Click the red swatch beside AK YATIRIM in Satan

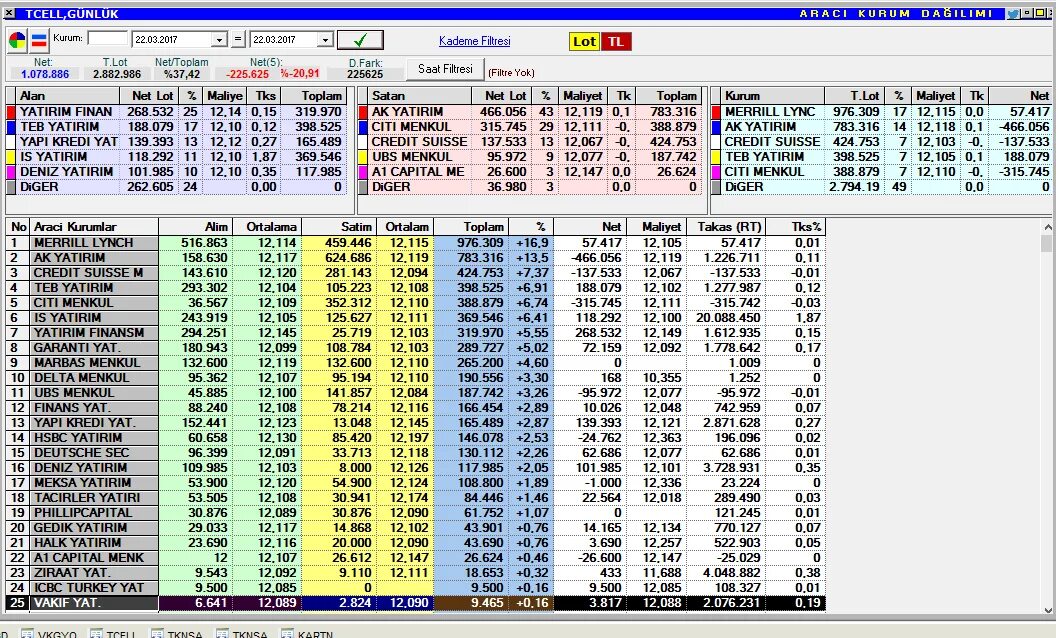tap(363, 112)
